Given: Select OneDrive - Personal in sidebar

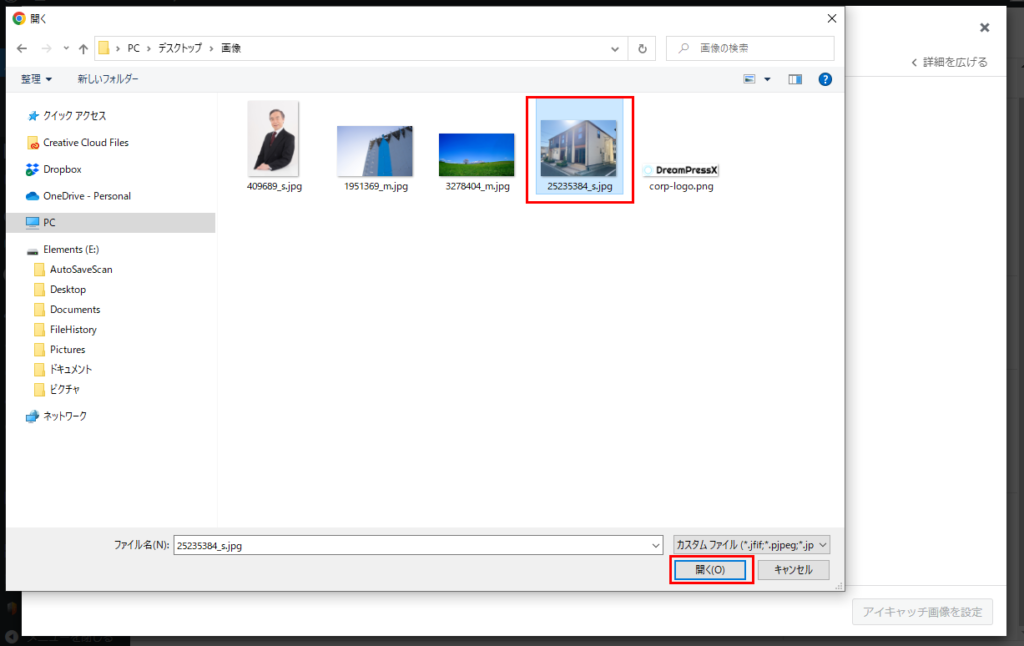Looking at the screenshot, I should pos(86,196).
